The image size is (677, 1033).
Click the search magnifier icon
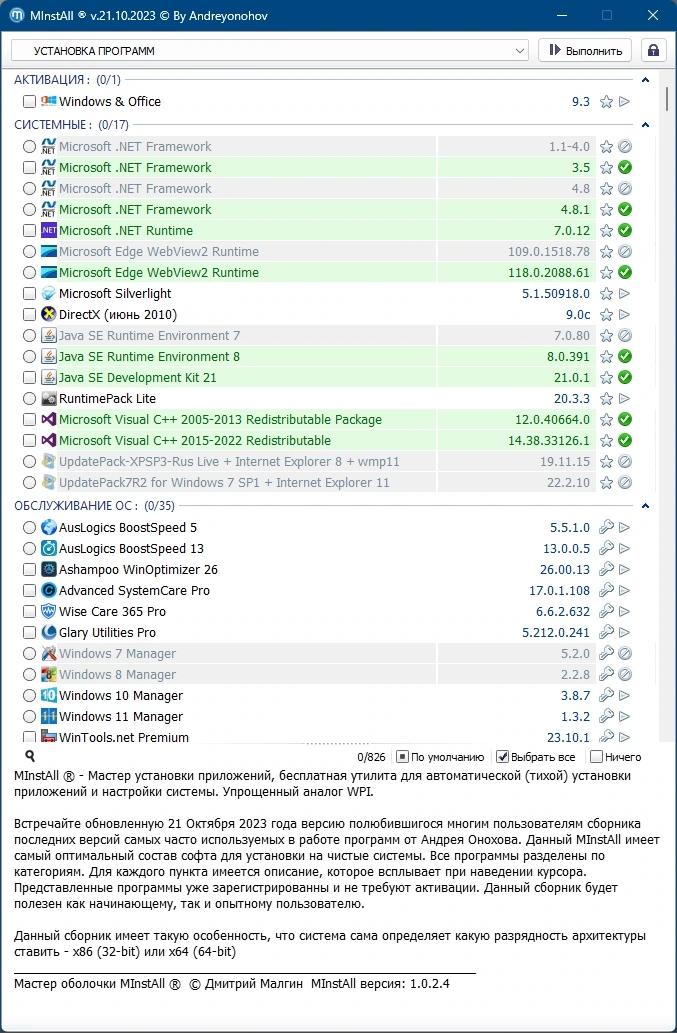coord(30,756)
